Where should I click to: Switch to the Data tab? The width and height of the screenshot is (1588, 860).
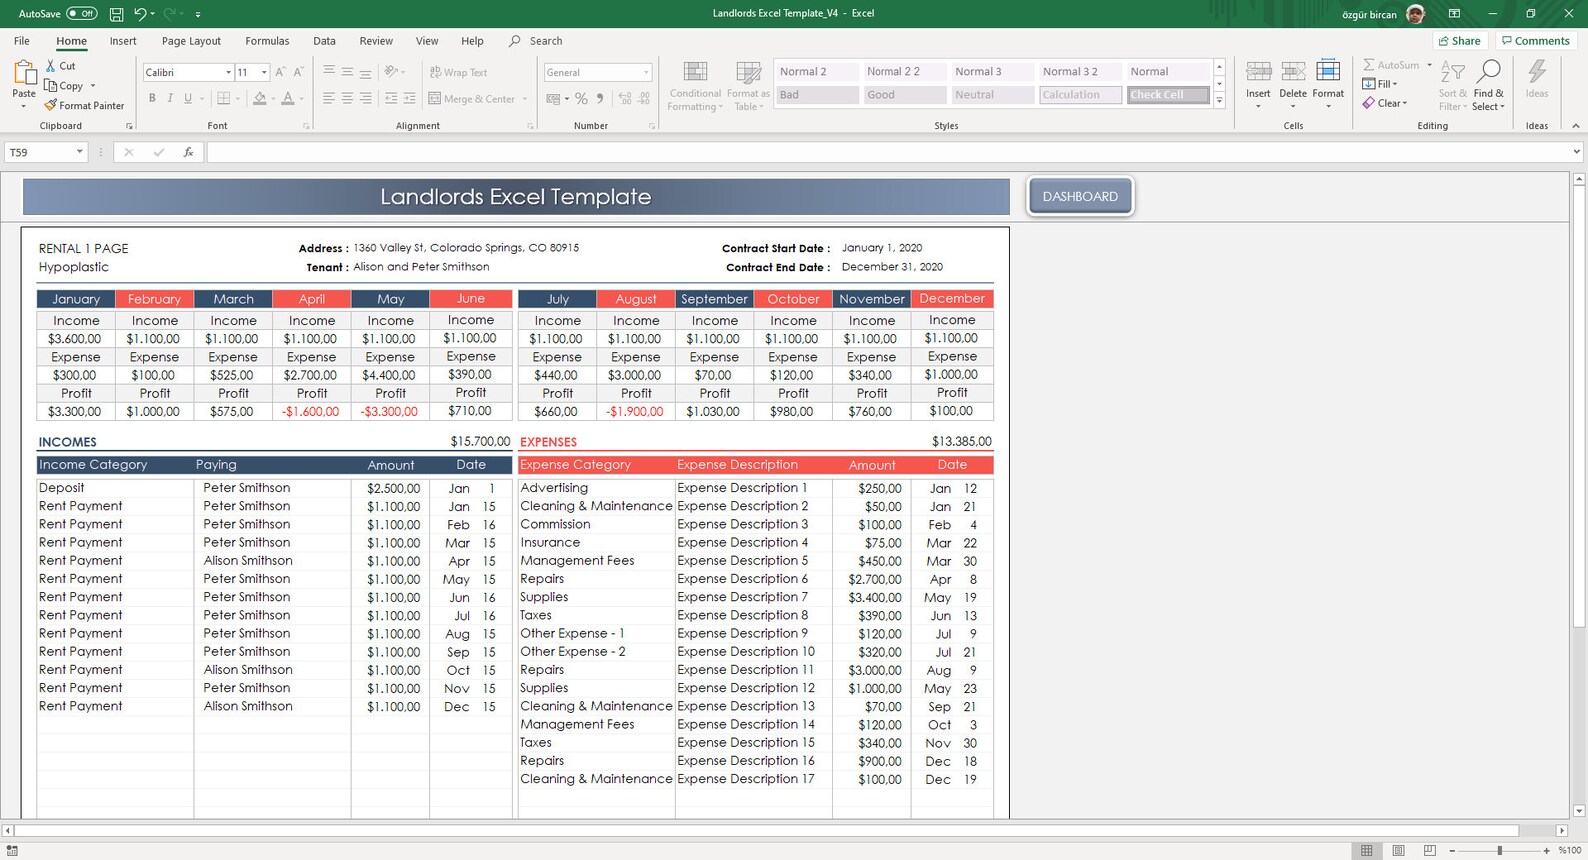tap(324, 41)
